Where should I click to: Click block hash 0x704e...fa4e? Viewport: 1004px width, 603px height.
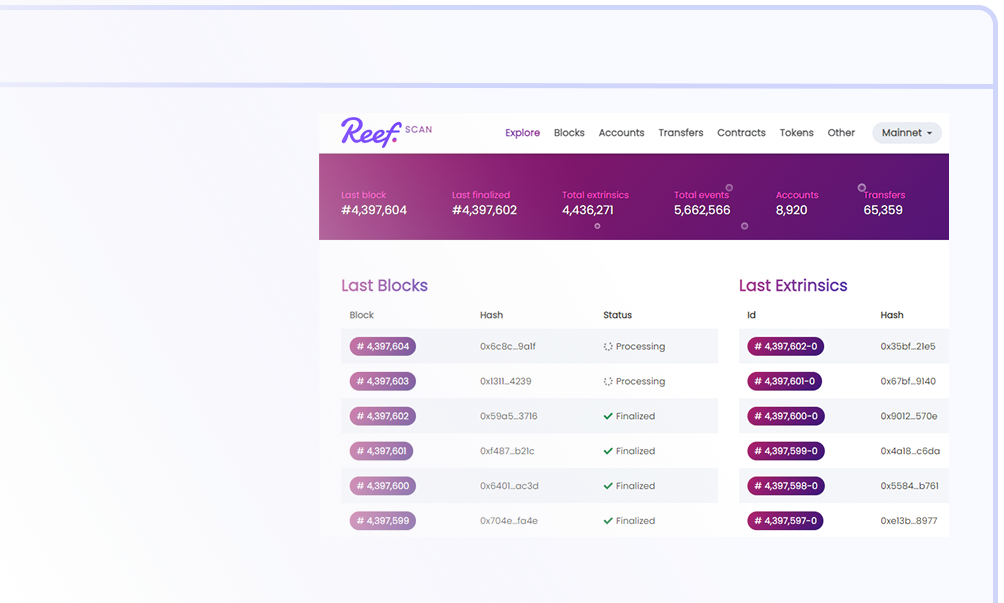tap(508, 520)
